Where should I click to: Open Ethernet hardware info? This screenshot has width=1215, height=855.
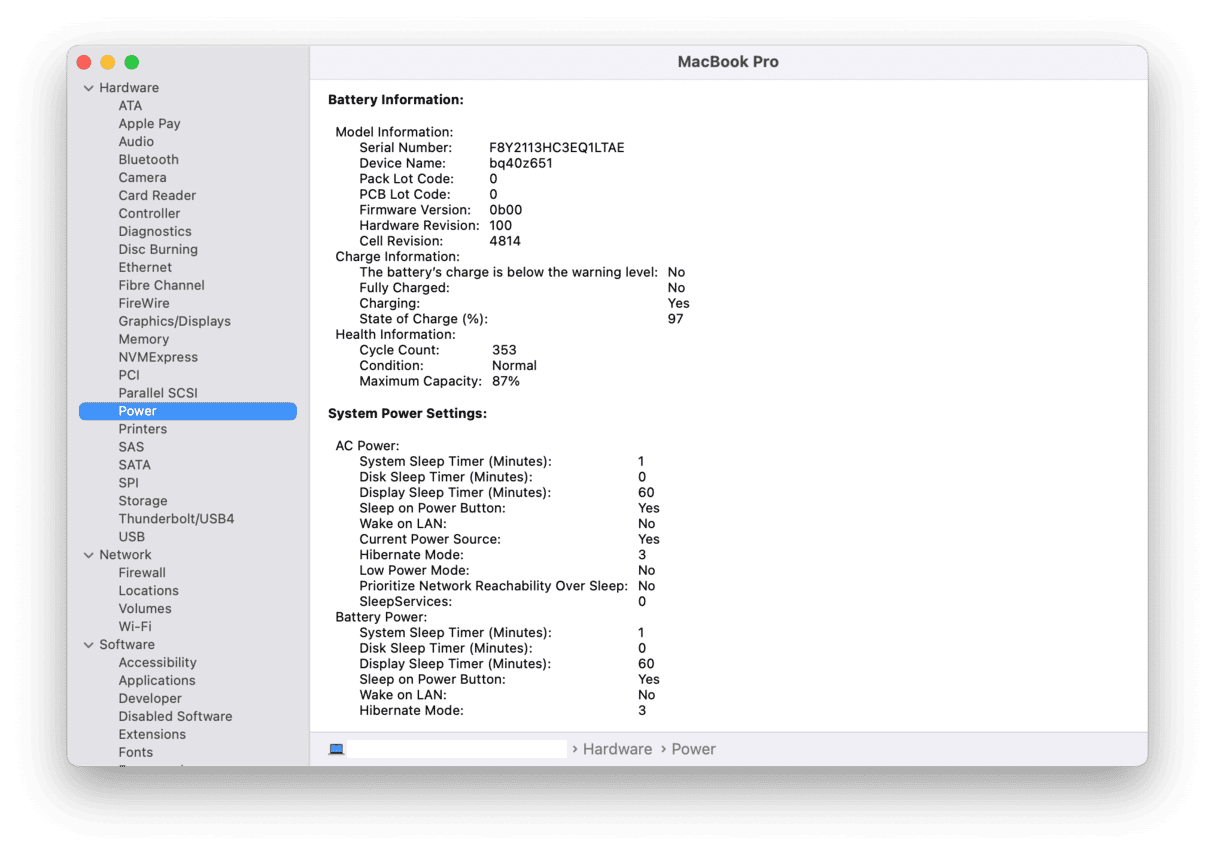point(146,268)
